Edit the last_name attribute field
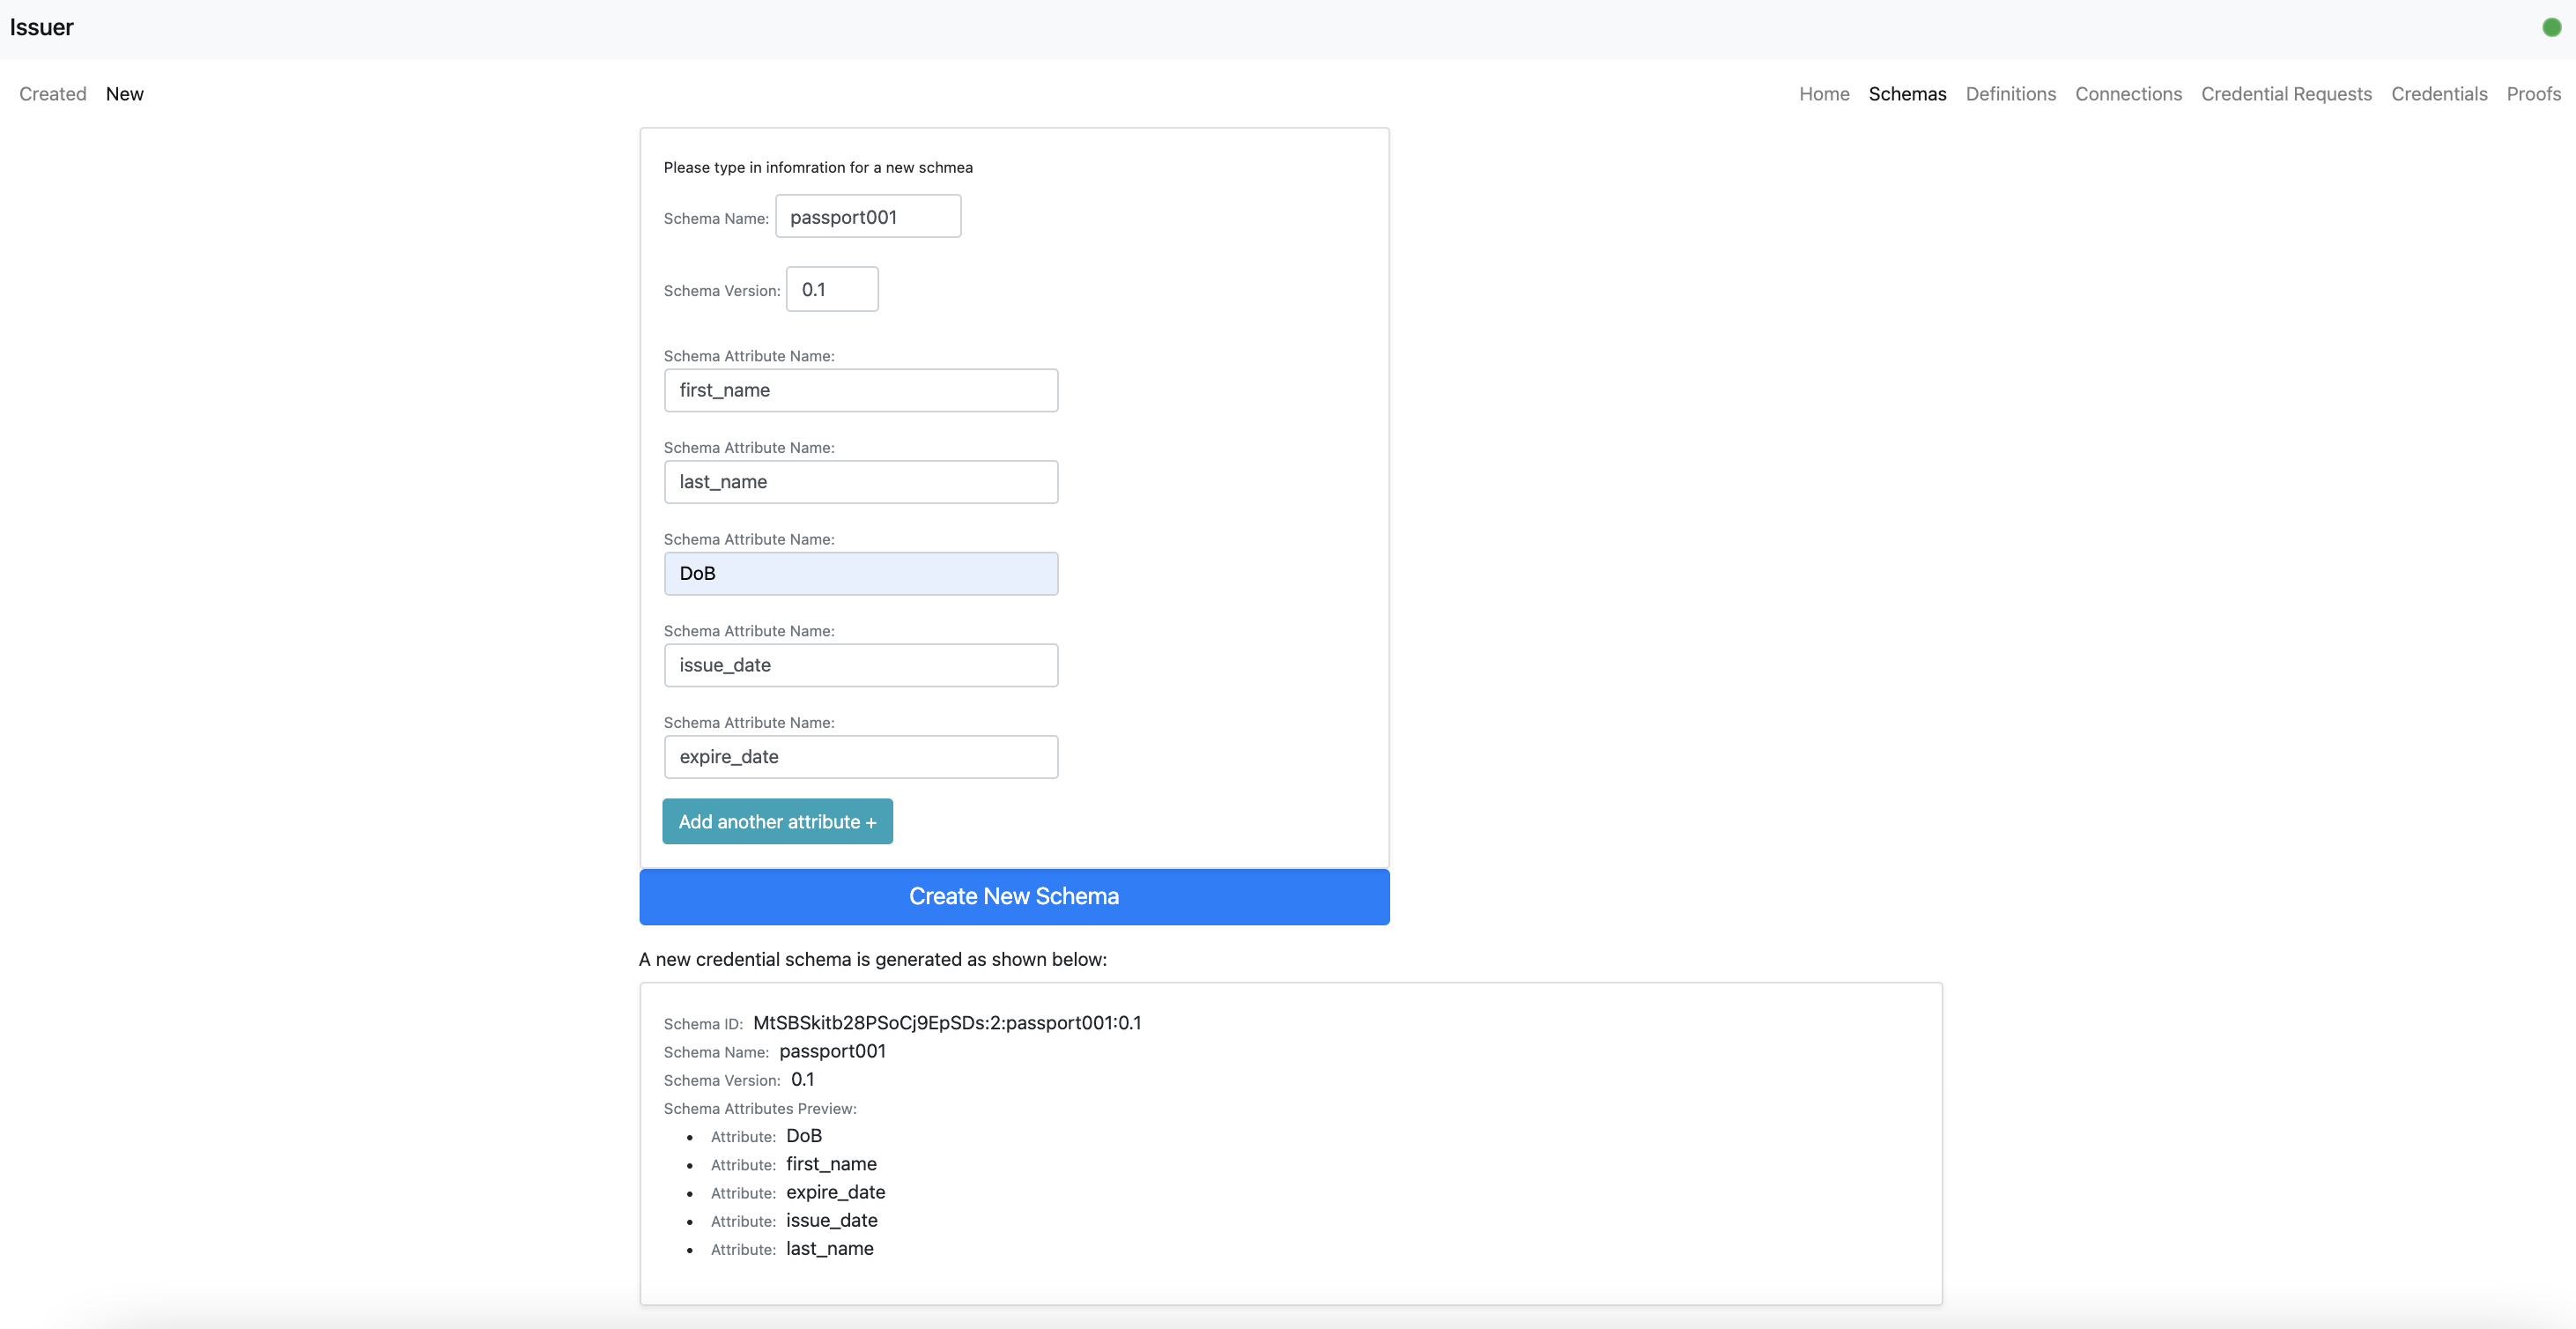 click(860, 482)
